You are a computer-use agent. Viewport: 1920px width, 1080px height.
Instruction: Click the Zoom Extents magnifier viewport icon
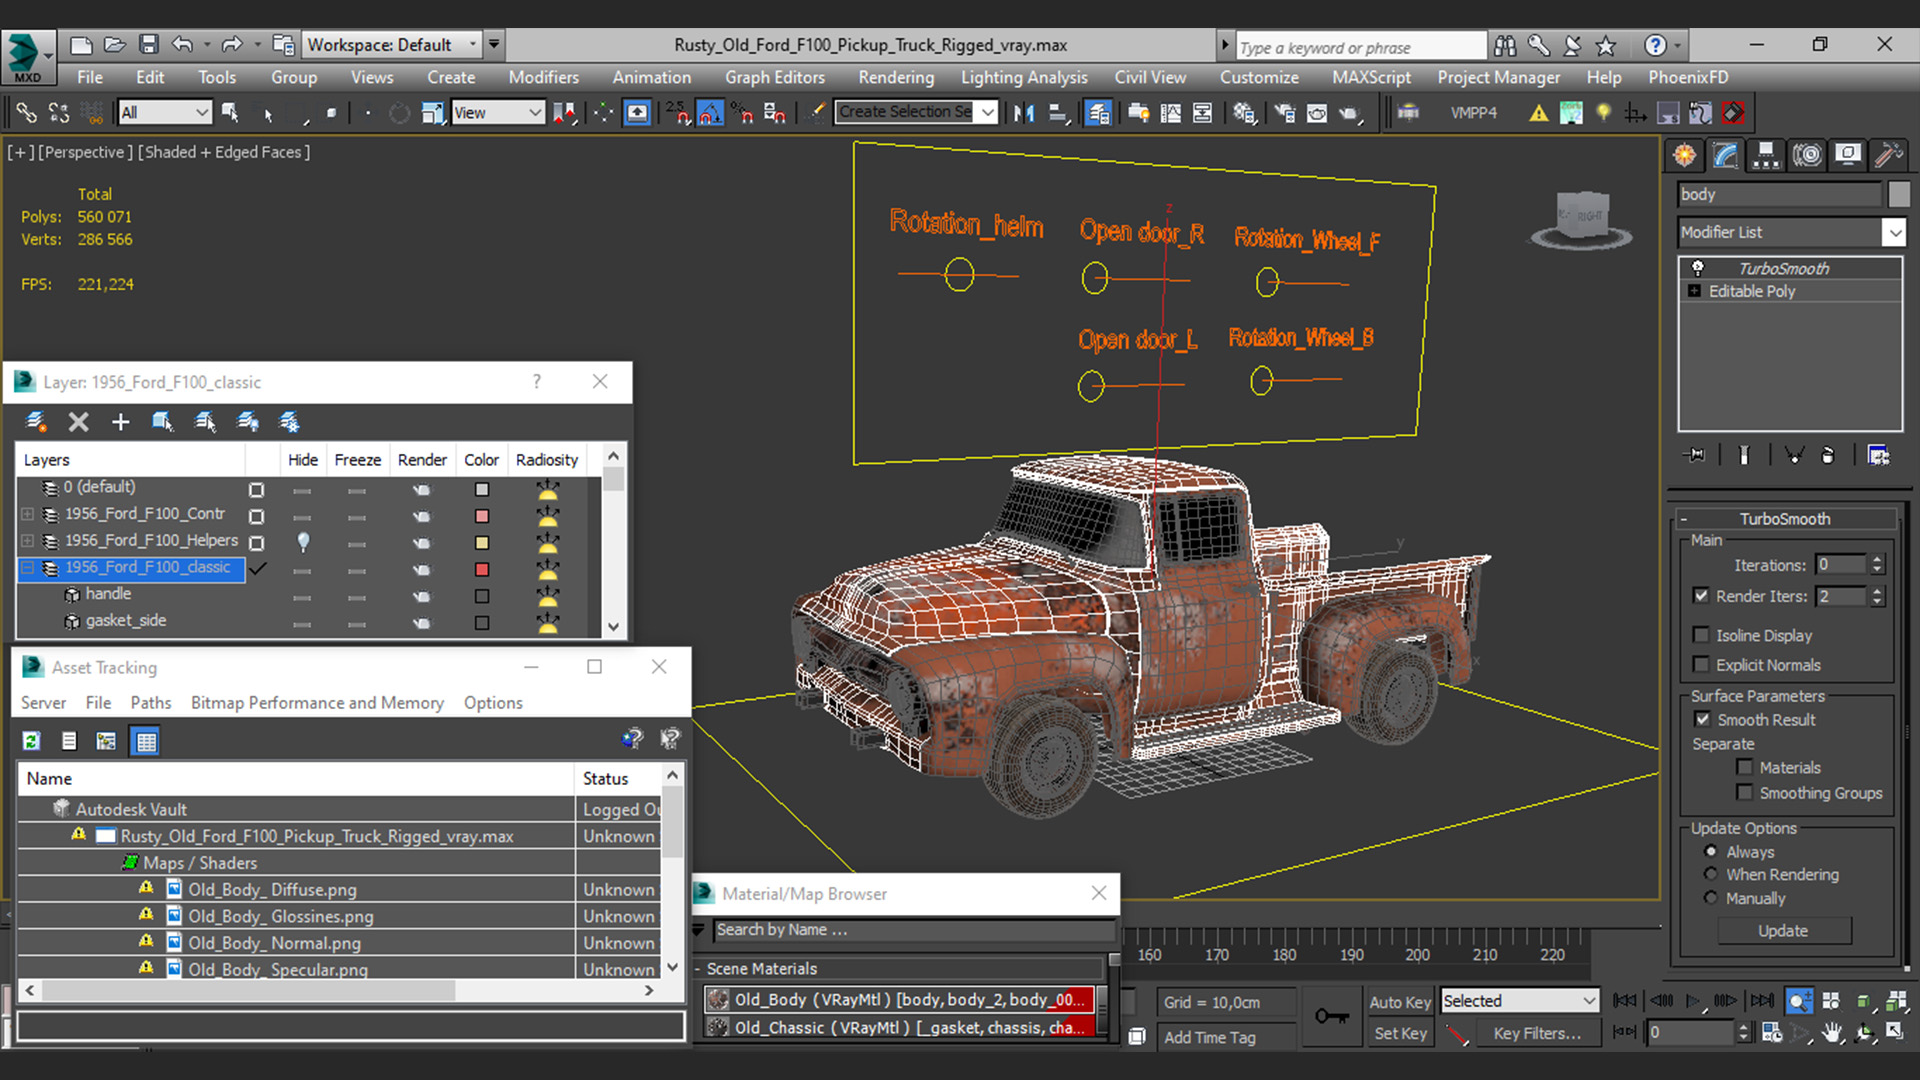pos(1798,1002)
